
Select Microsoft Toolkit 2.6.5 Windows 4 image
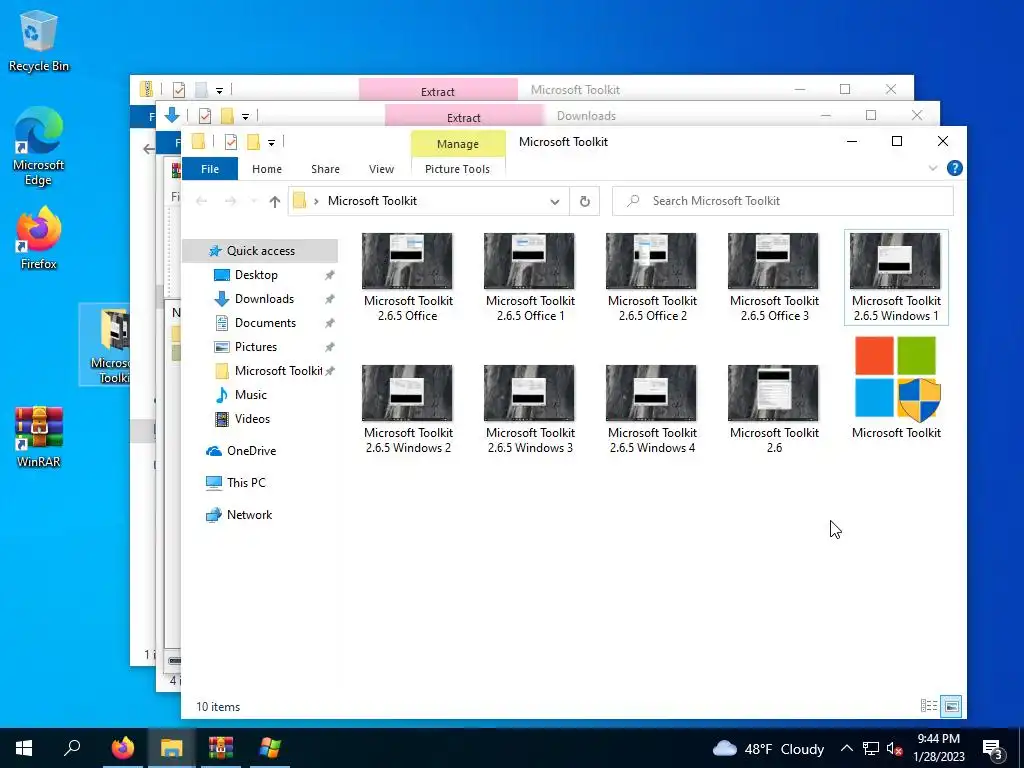[652, 409]
